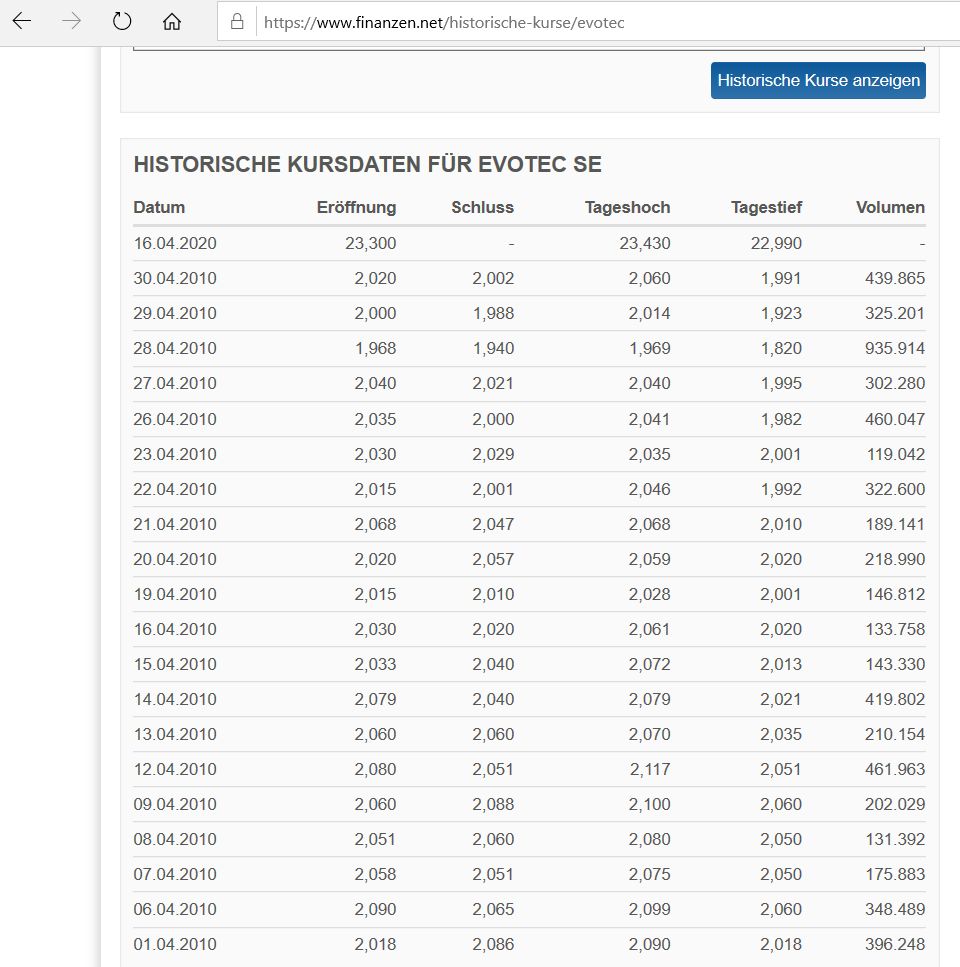This screenshot has width=960, height=967.
Task: Select volume 396.248
Action: pos(895,945)
